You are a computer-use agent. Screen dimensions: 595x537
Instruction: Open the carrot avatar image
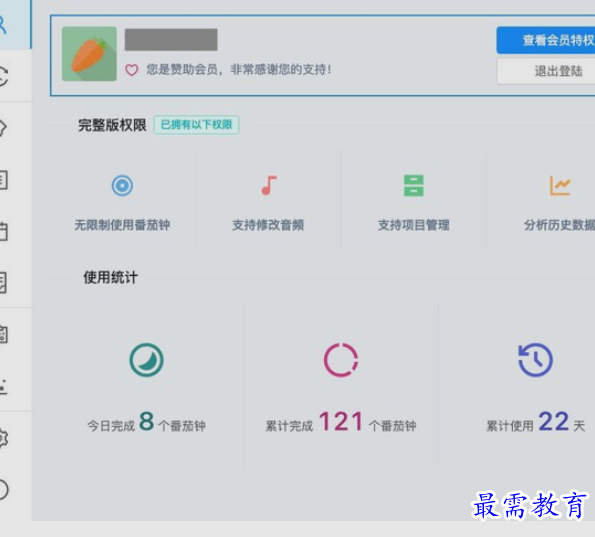[x=89, y=54]
